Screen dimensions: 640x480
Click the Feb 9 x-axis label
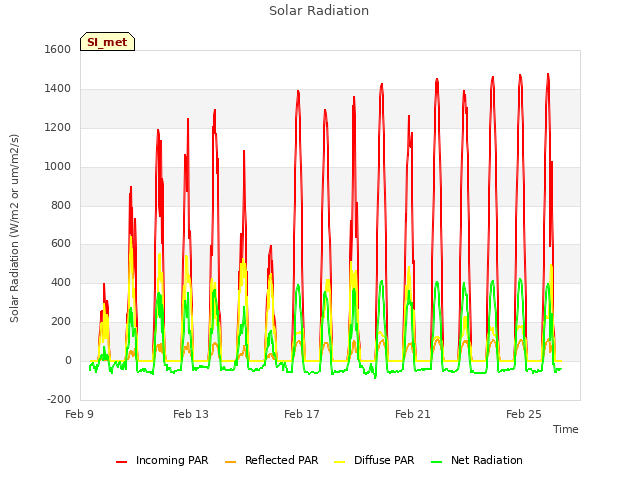(80, 414)
